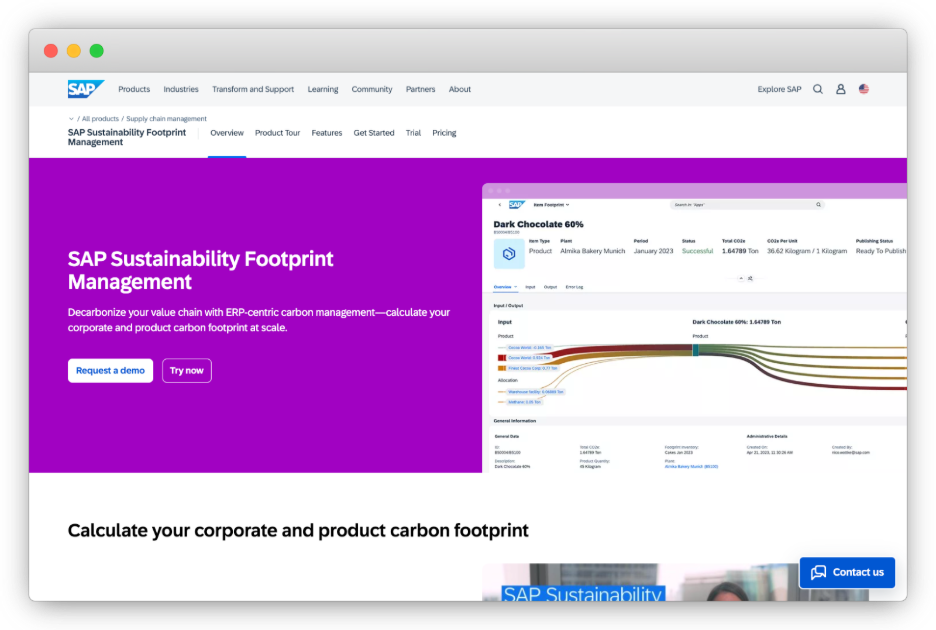Open the Products menu
936x630 pixels.
(134, 89)
